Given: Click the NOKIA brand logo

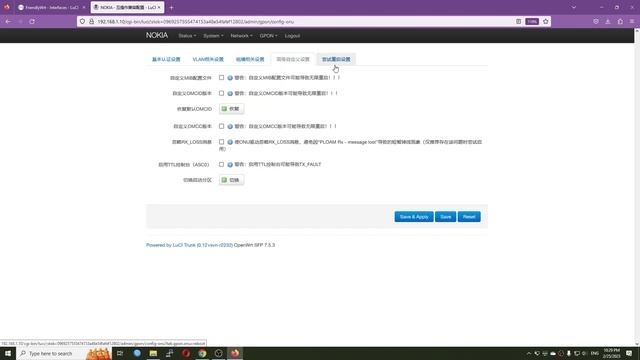Looking at the screenshot, I should [x=157, y=36].
